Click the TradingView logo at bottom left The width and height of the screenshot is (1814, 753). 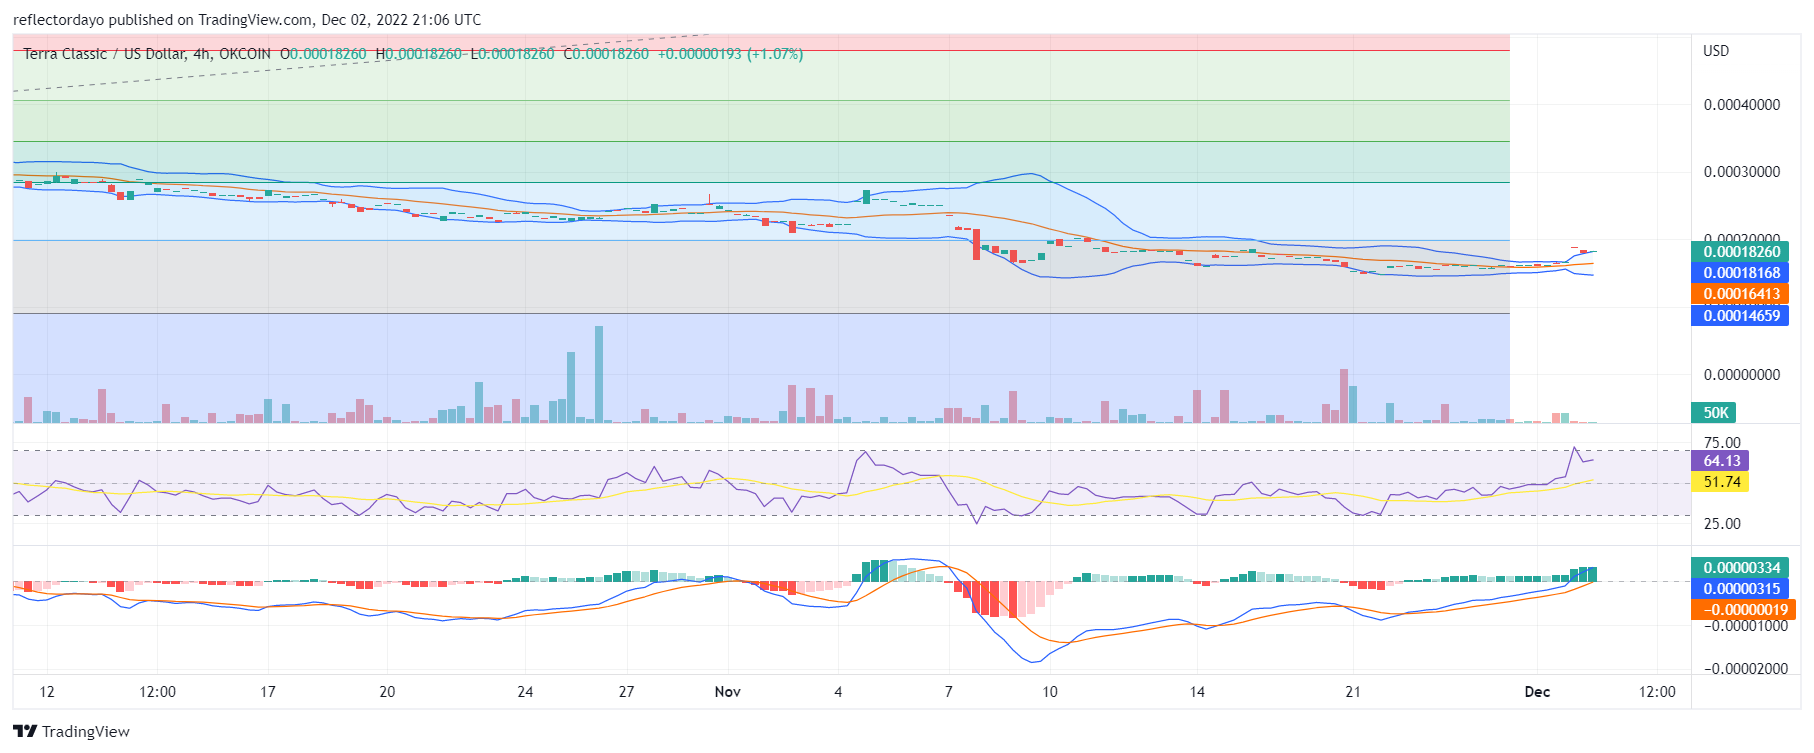coord(71,731)
